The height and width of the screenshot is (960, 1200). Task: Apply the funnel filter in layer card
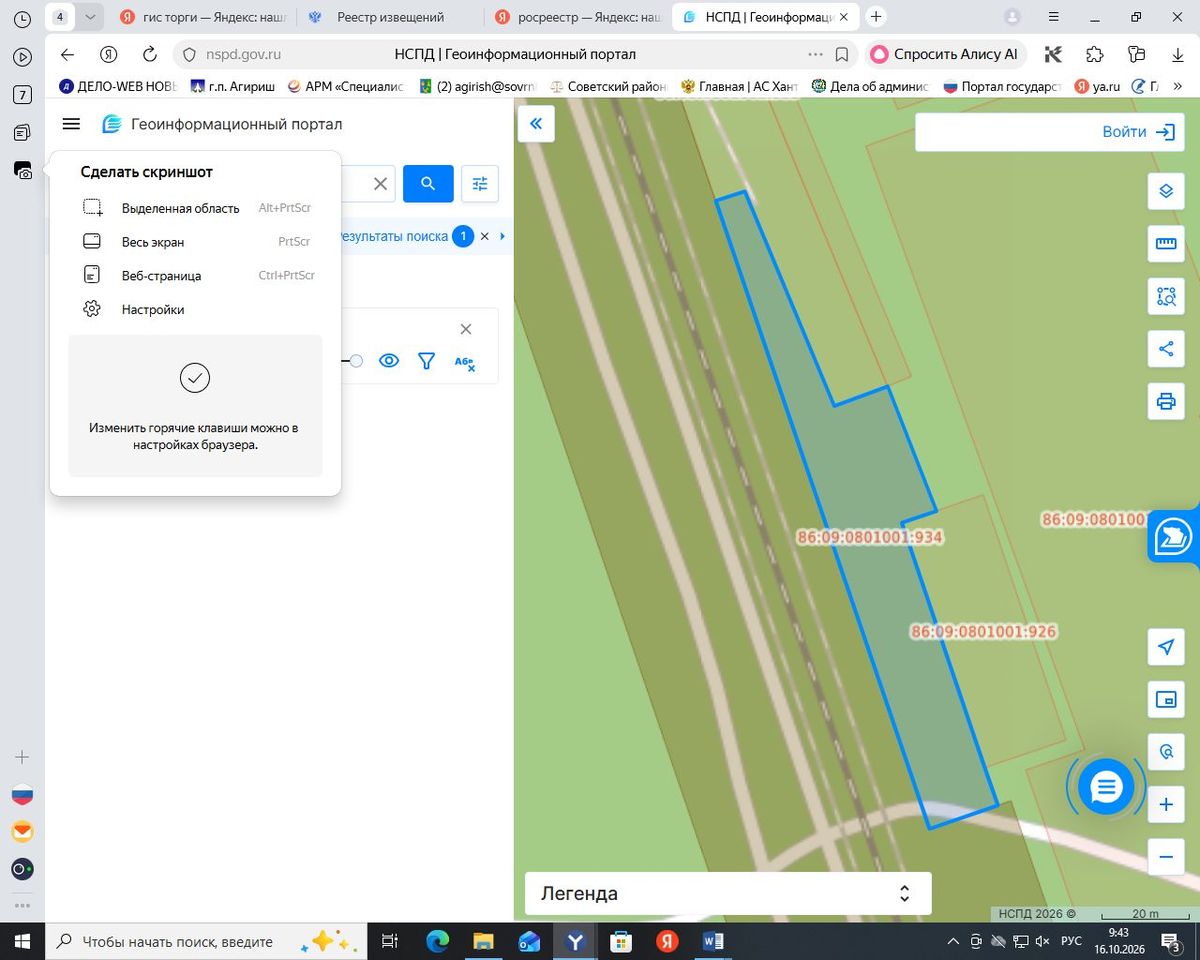[427, 361]
